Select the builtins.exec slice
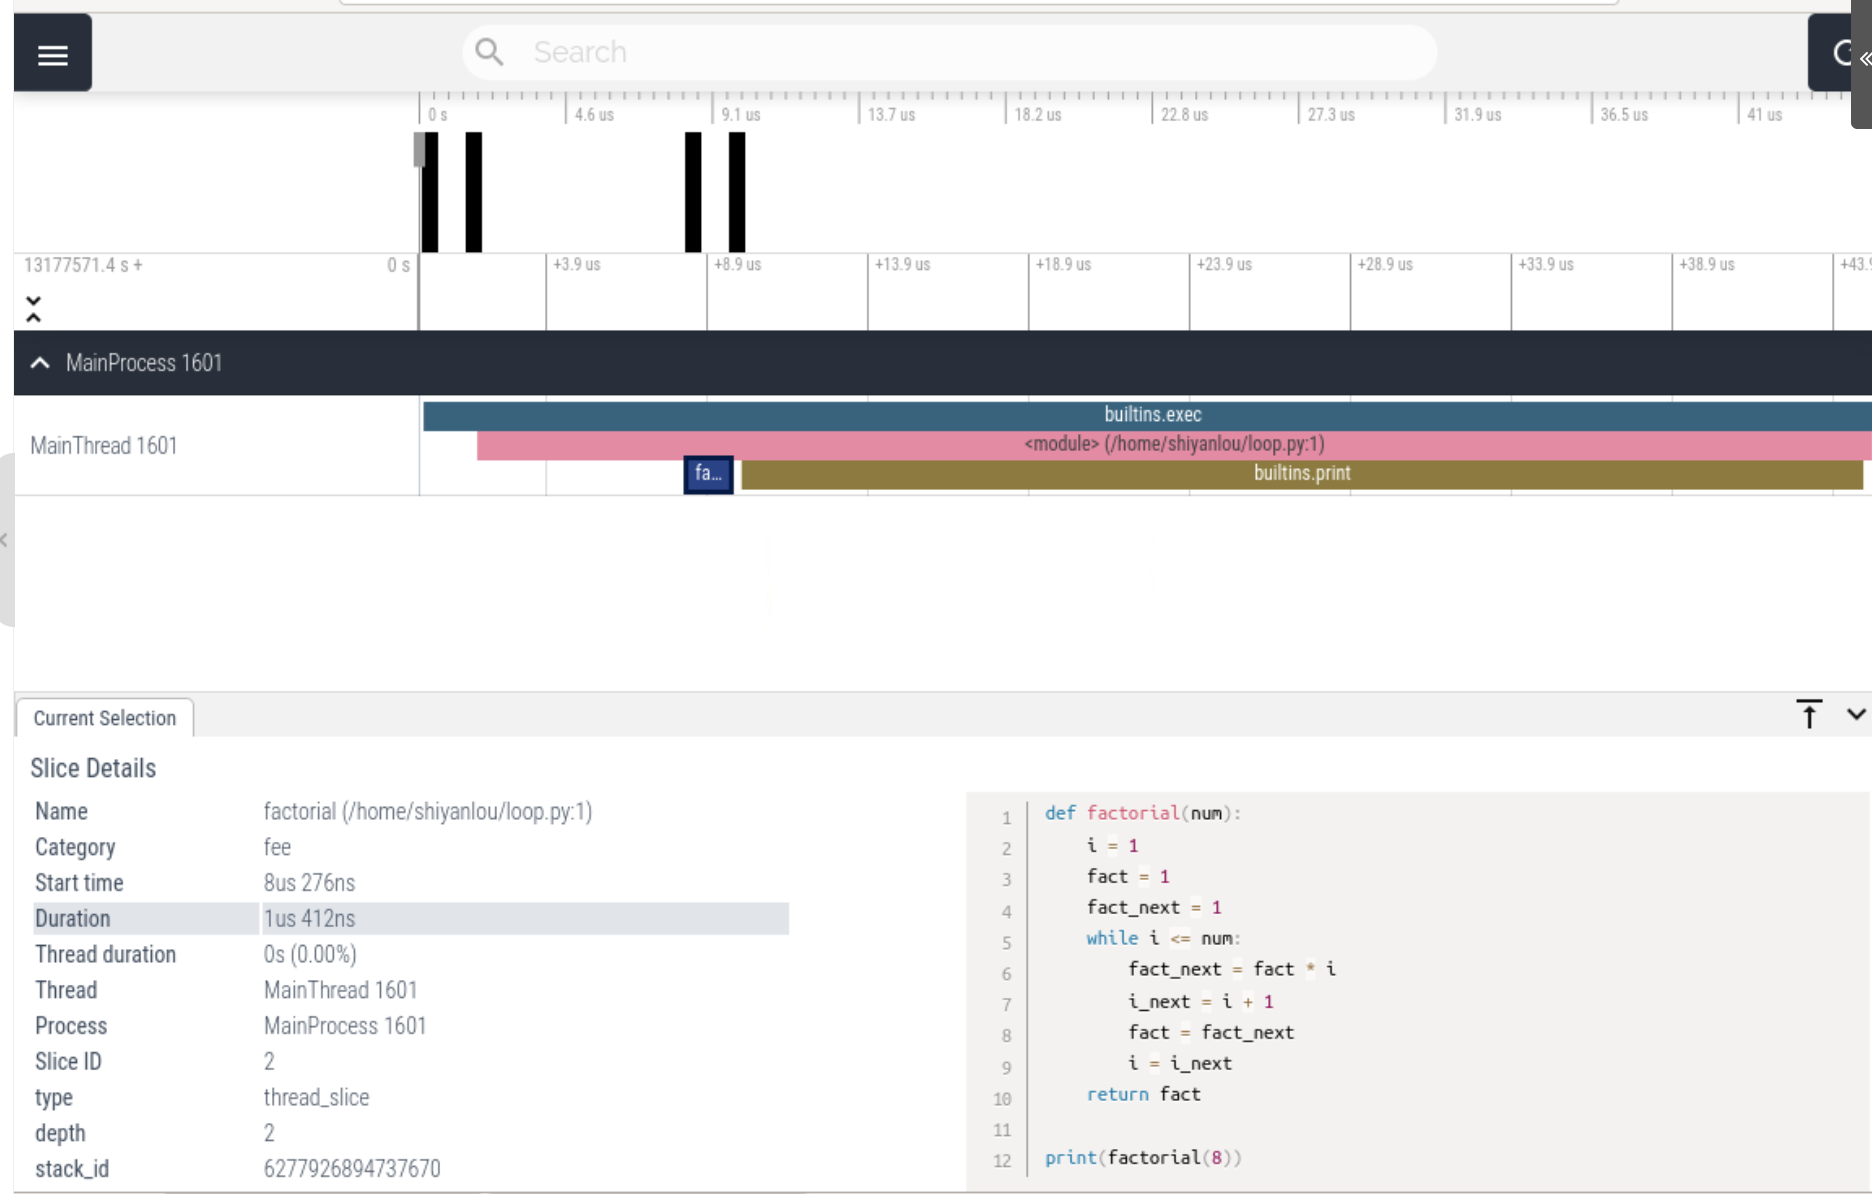This screenshot has height=1194, width=1872. point(1147,415)
